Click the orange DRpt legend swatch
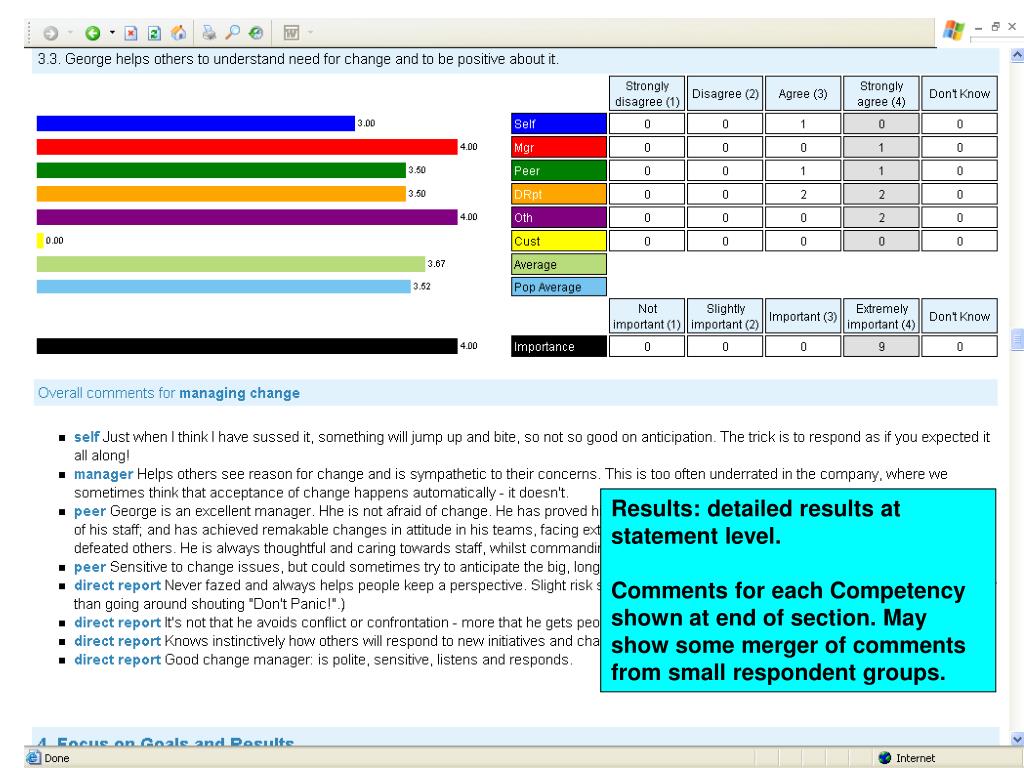The width and height of the screenshot is (1024, 768). (x=558, y=194)
